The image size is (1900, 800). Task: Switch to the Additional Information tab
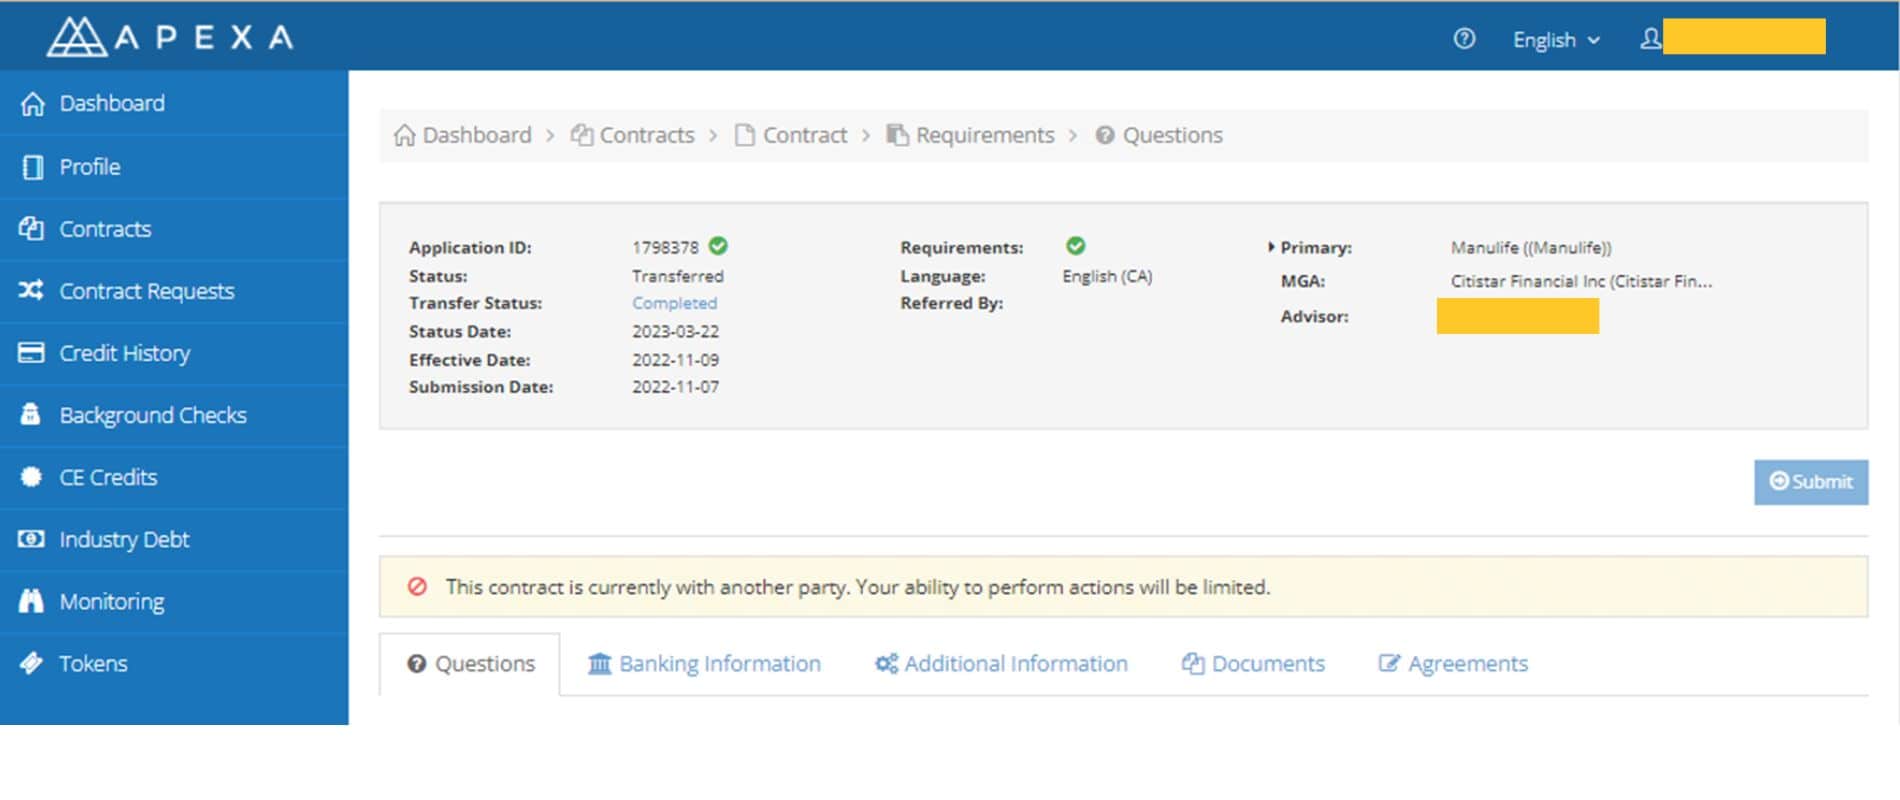[x=1001, y=664]
